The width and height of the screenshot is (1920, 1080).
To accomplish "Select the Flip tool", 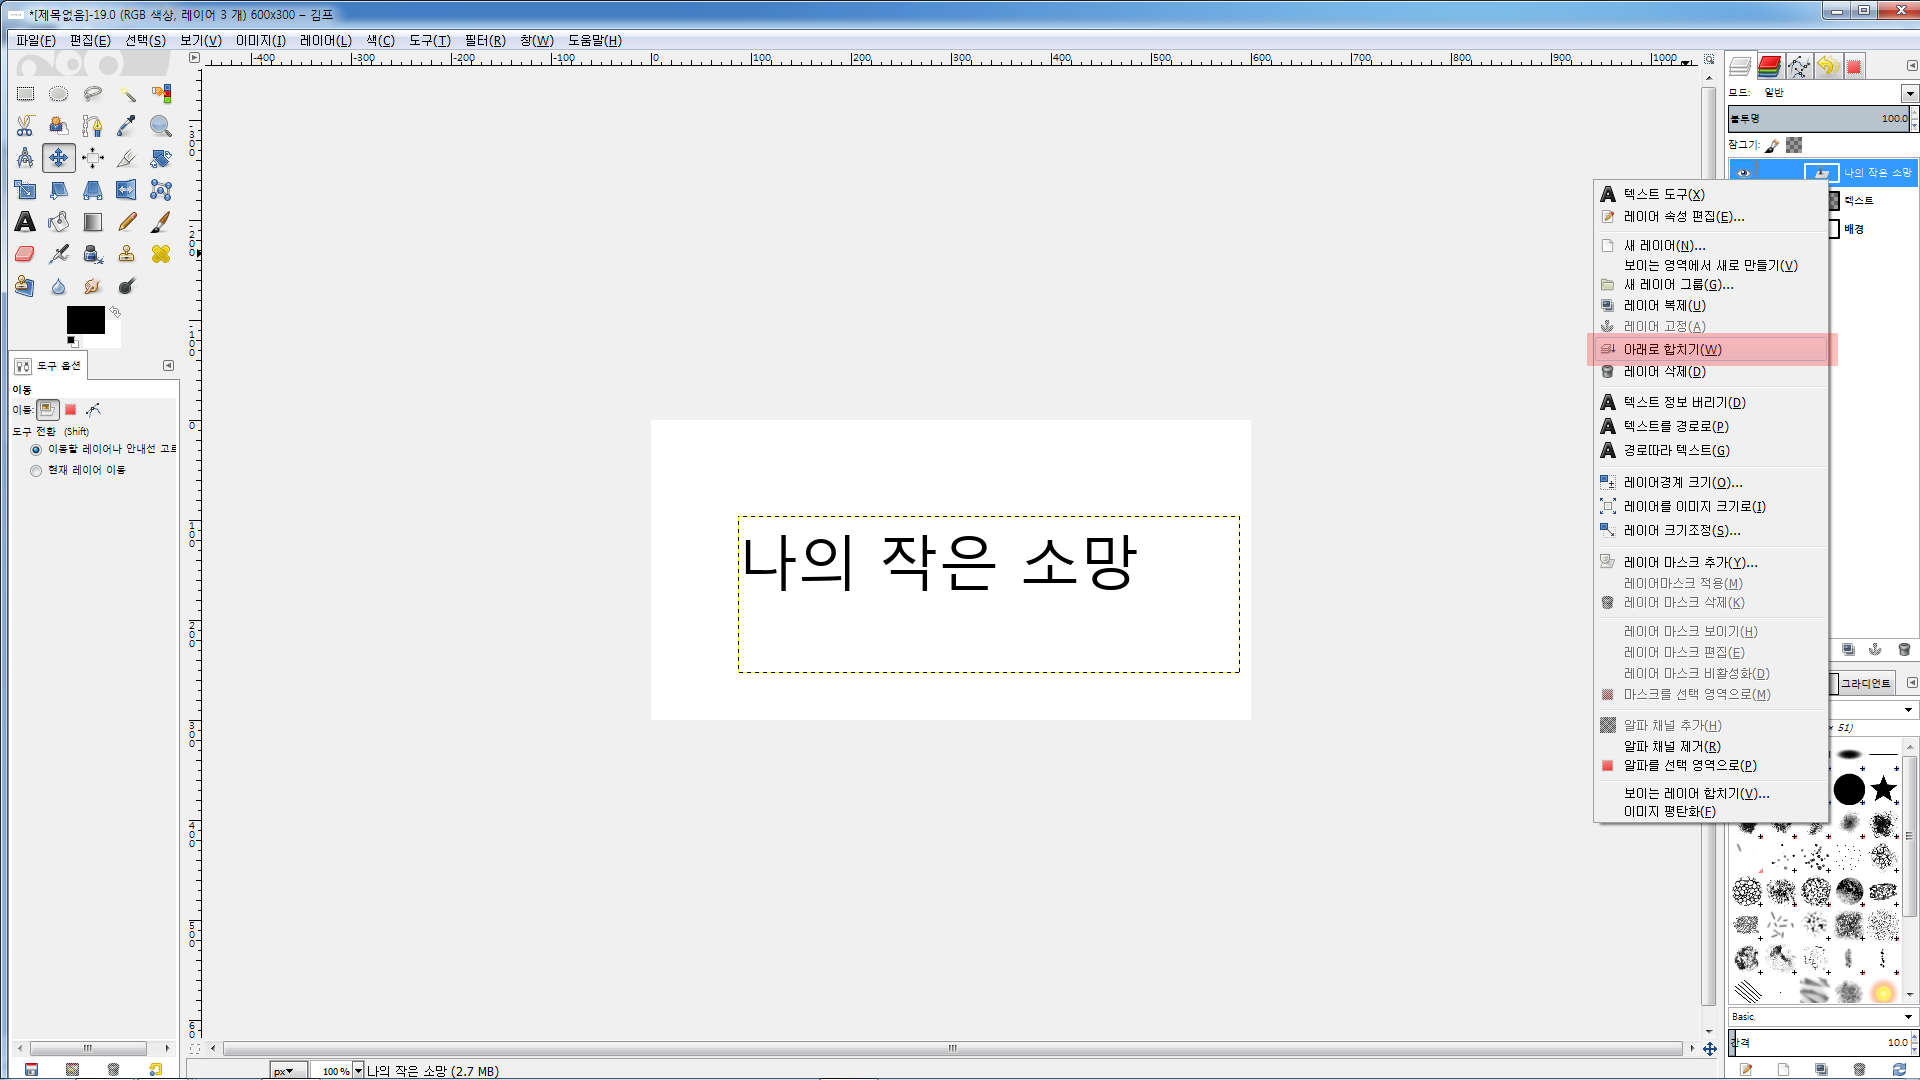I will click(127, 190).
